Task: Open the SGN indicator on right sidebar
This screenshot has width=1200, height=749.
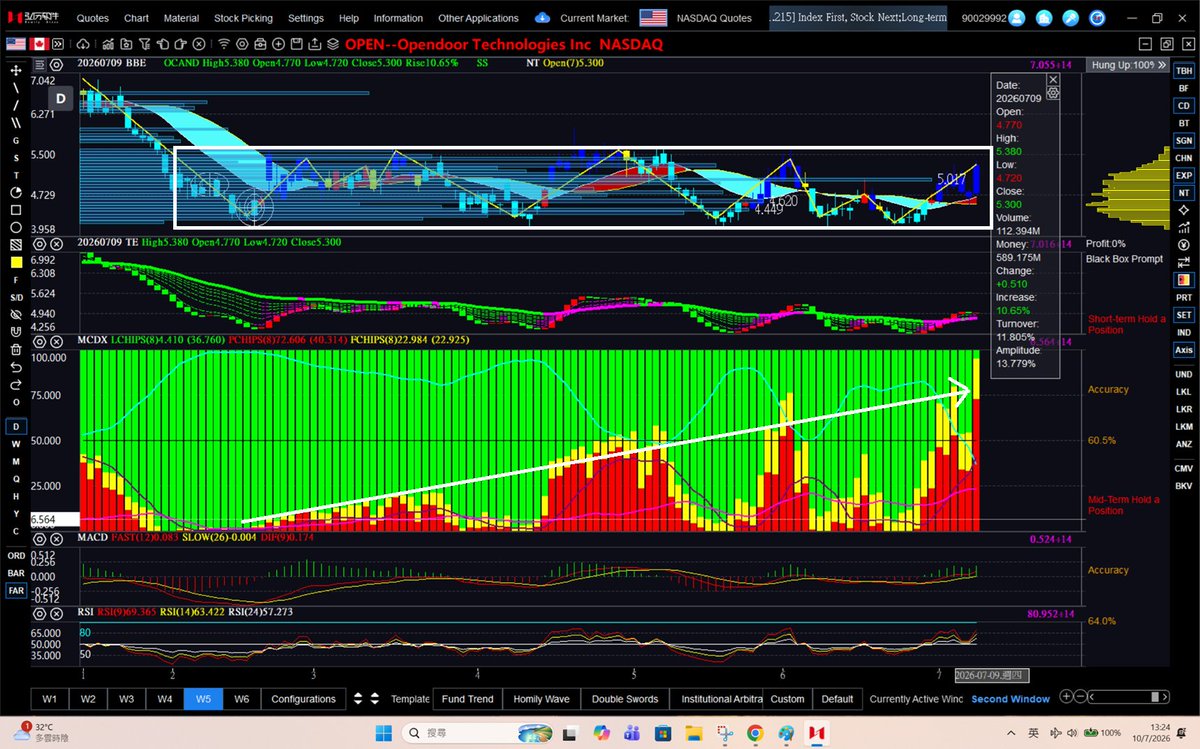Action: click(x=1184, y=140)
